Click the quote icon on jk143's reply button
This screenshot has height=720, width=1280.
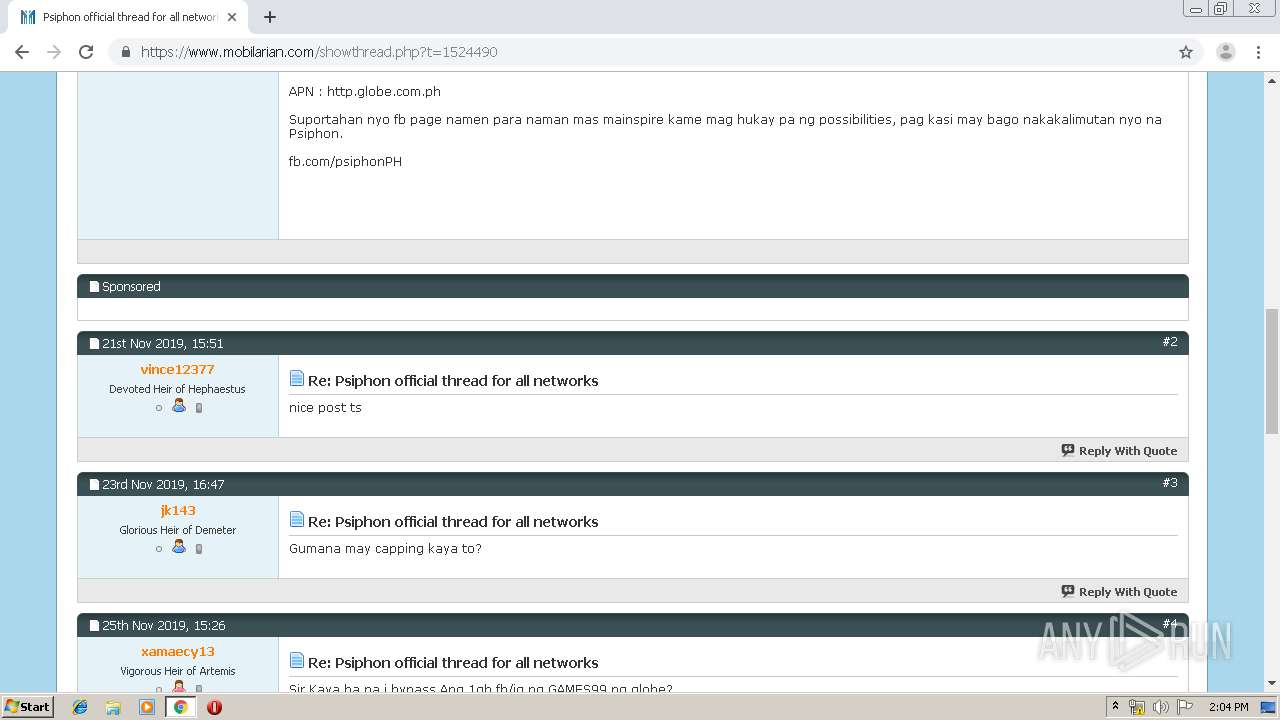1068,592
